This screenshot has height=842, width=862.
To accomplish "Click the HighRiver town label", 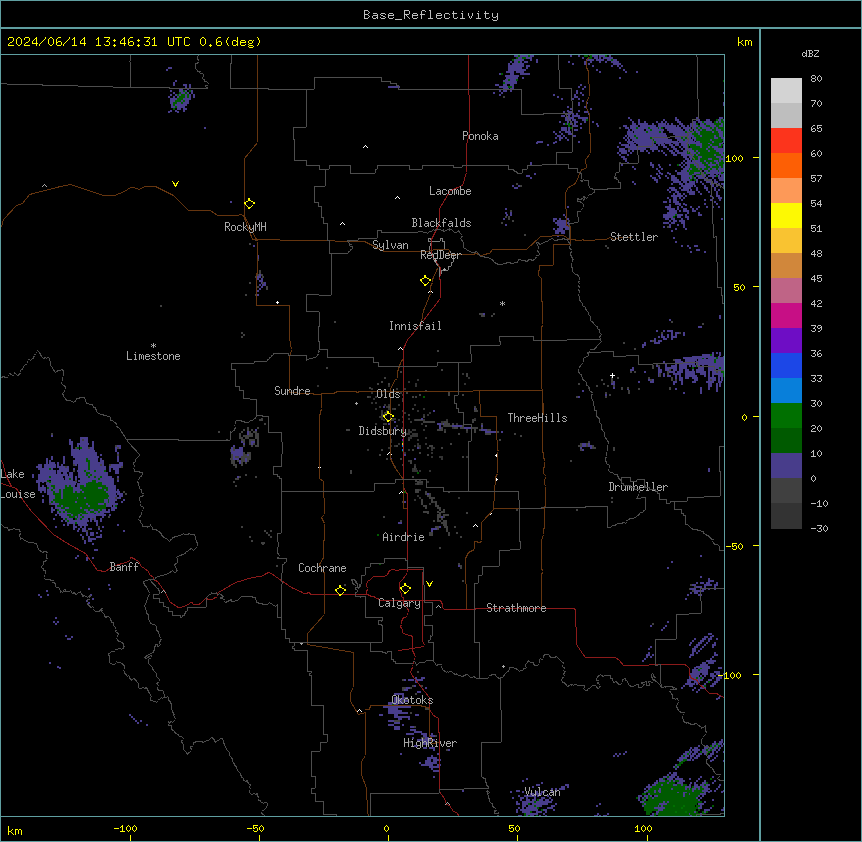I will [x=430, y=743].
